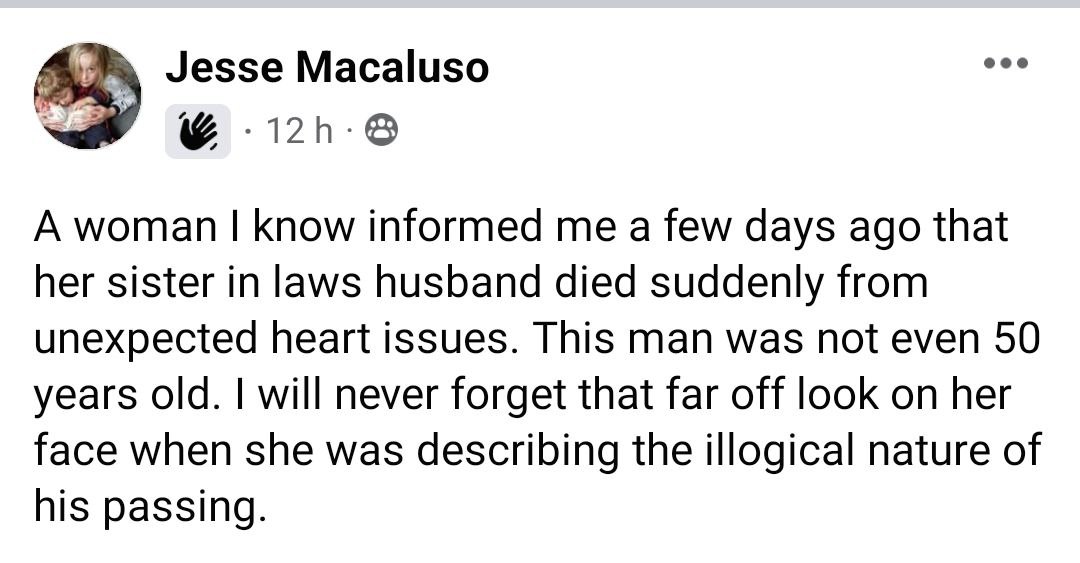Open the three-dot post options menu
Image resolution: width=1080 pixels, height=563 pixels.
pos(1005,63)
